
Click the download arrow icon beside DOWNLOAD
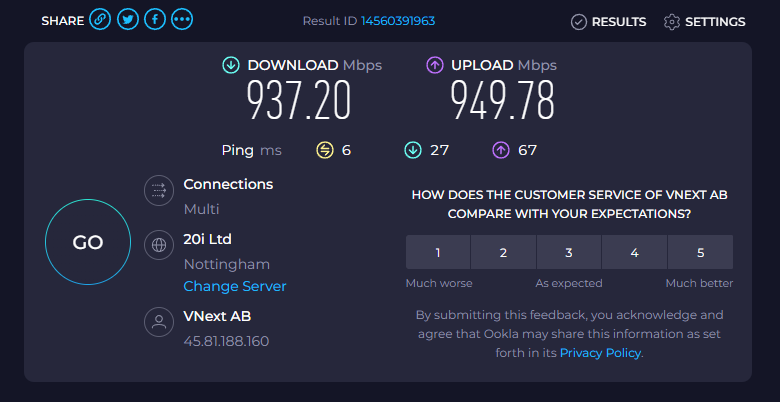click(231, 65)
